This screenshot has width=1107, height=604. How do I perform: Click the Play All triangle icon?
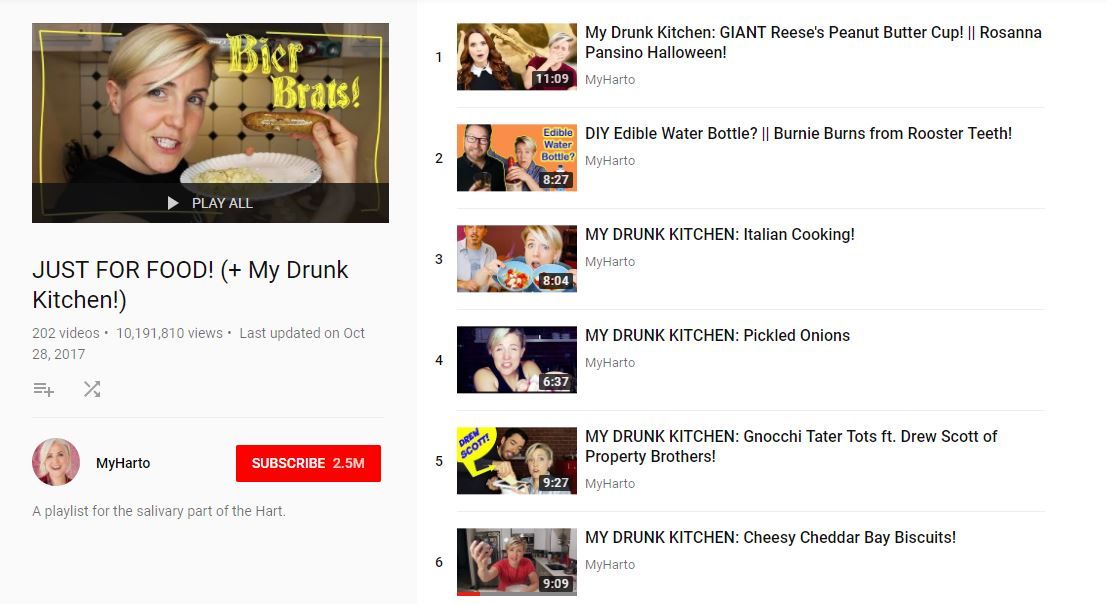point(173,203)
